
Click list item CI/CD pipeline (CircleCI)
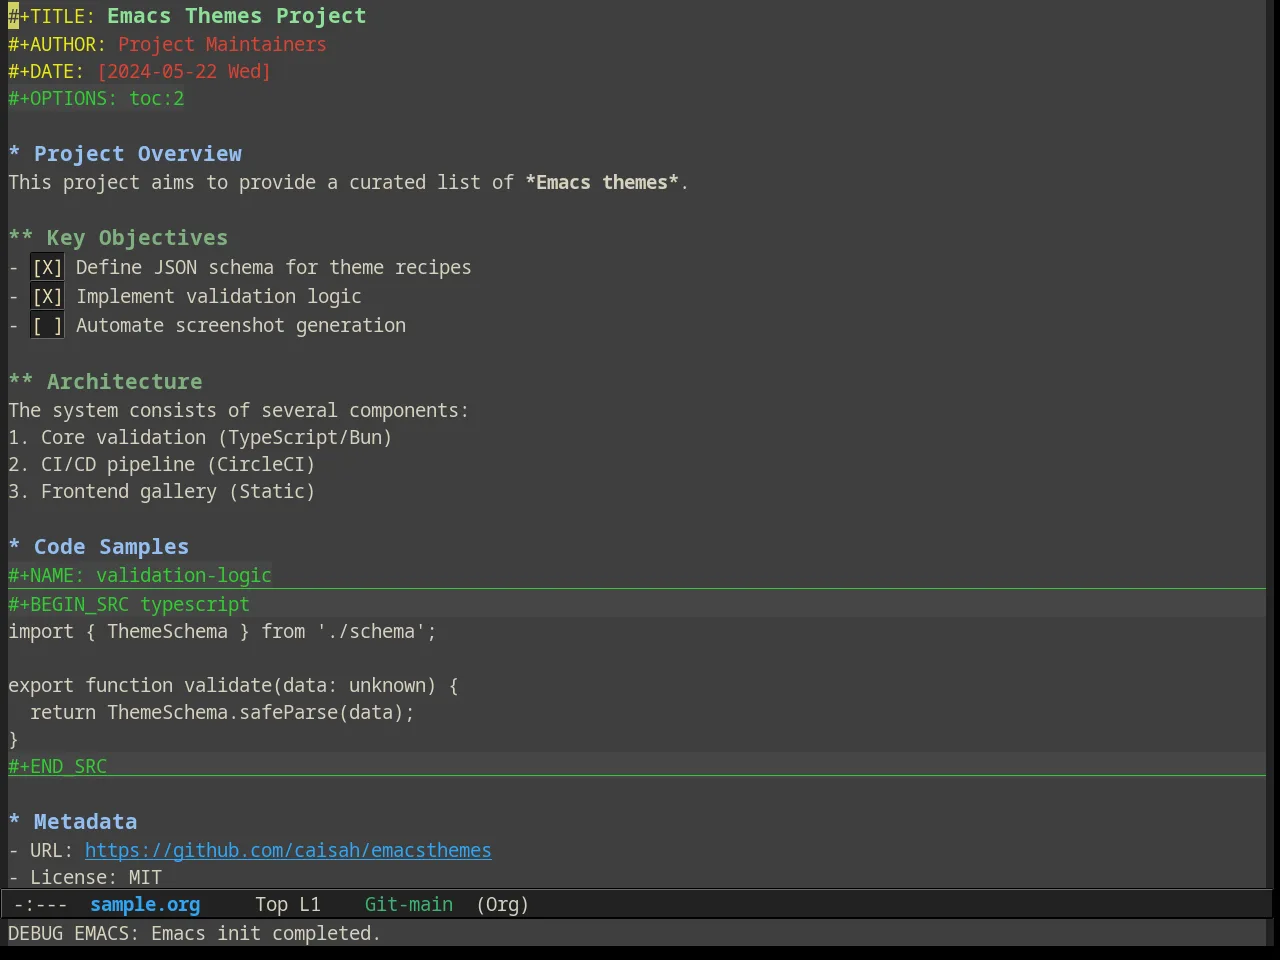pos(162,464)
